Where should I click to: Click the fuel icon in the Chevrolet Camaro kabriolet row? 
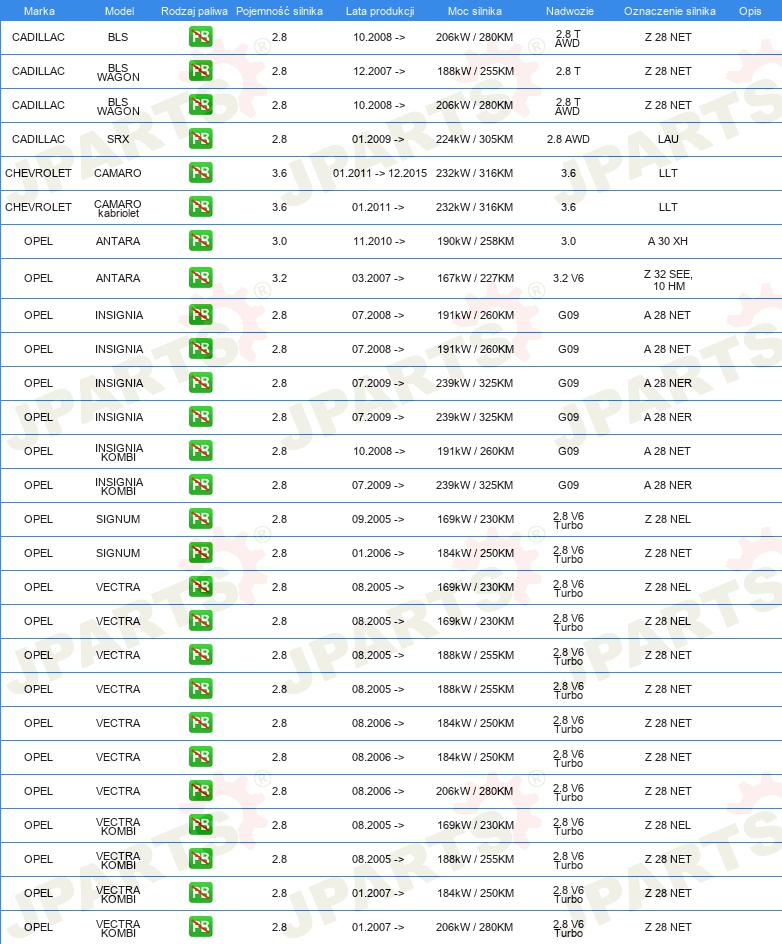click(x=200, y=207)
